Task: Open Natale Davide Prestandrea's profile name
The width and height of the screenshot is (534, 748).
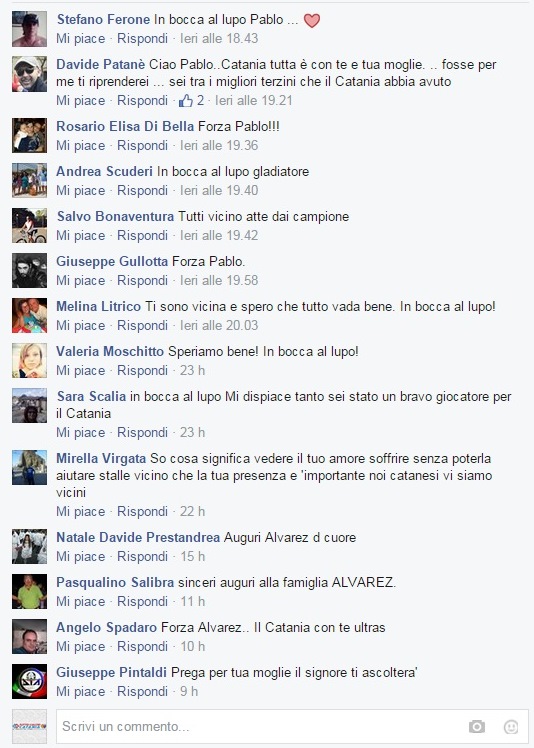Action: click(138, 537)
